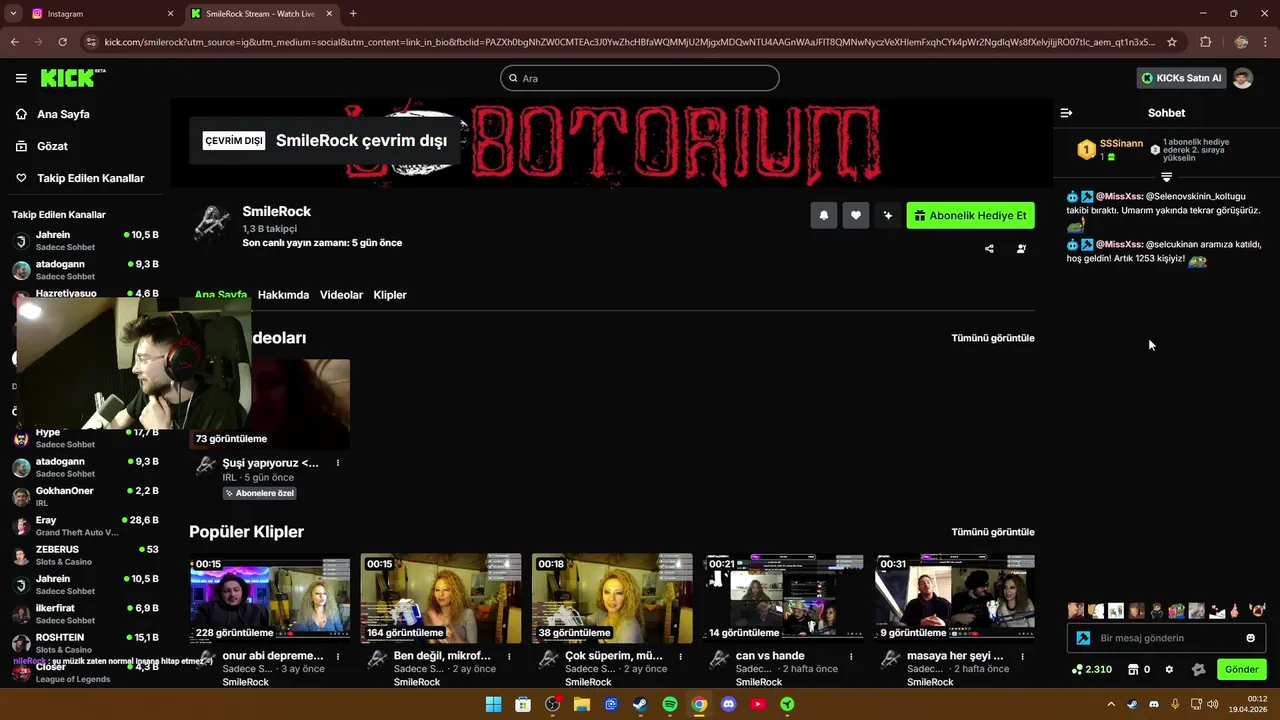Open chat settings gear
The height and width of the screenshot is (720, 1280).
click(1169, 669)
